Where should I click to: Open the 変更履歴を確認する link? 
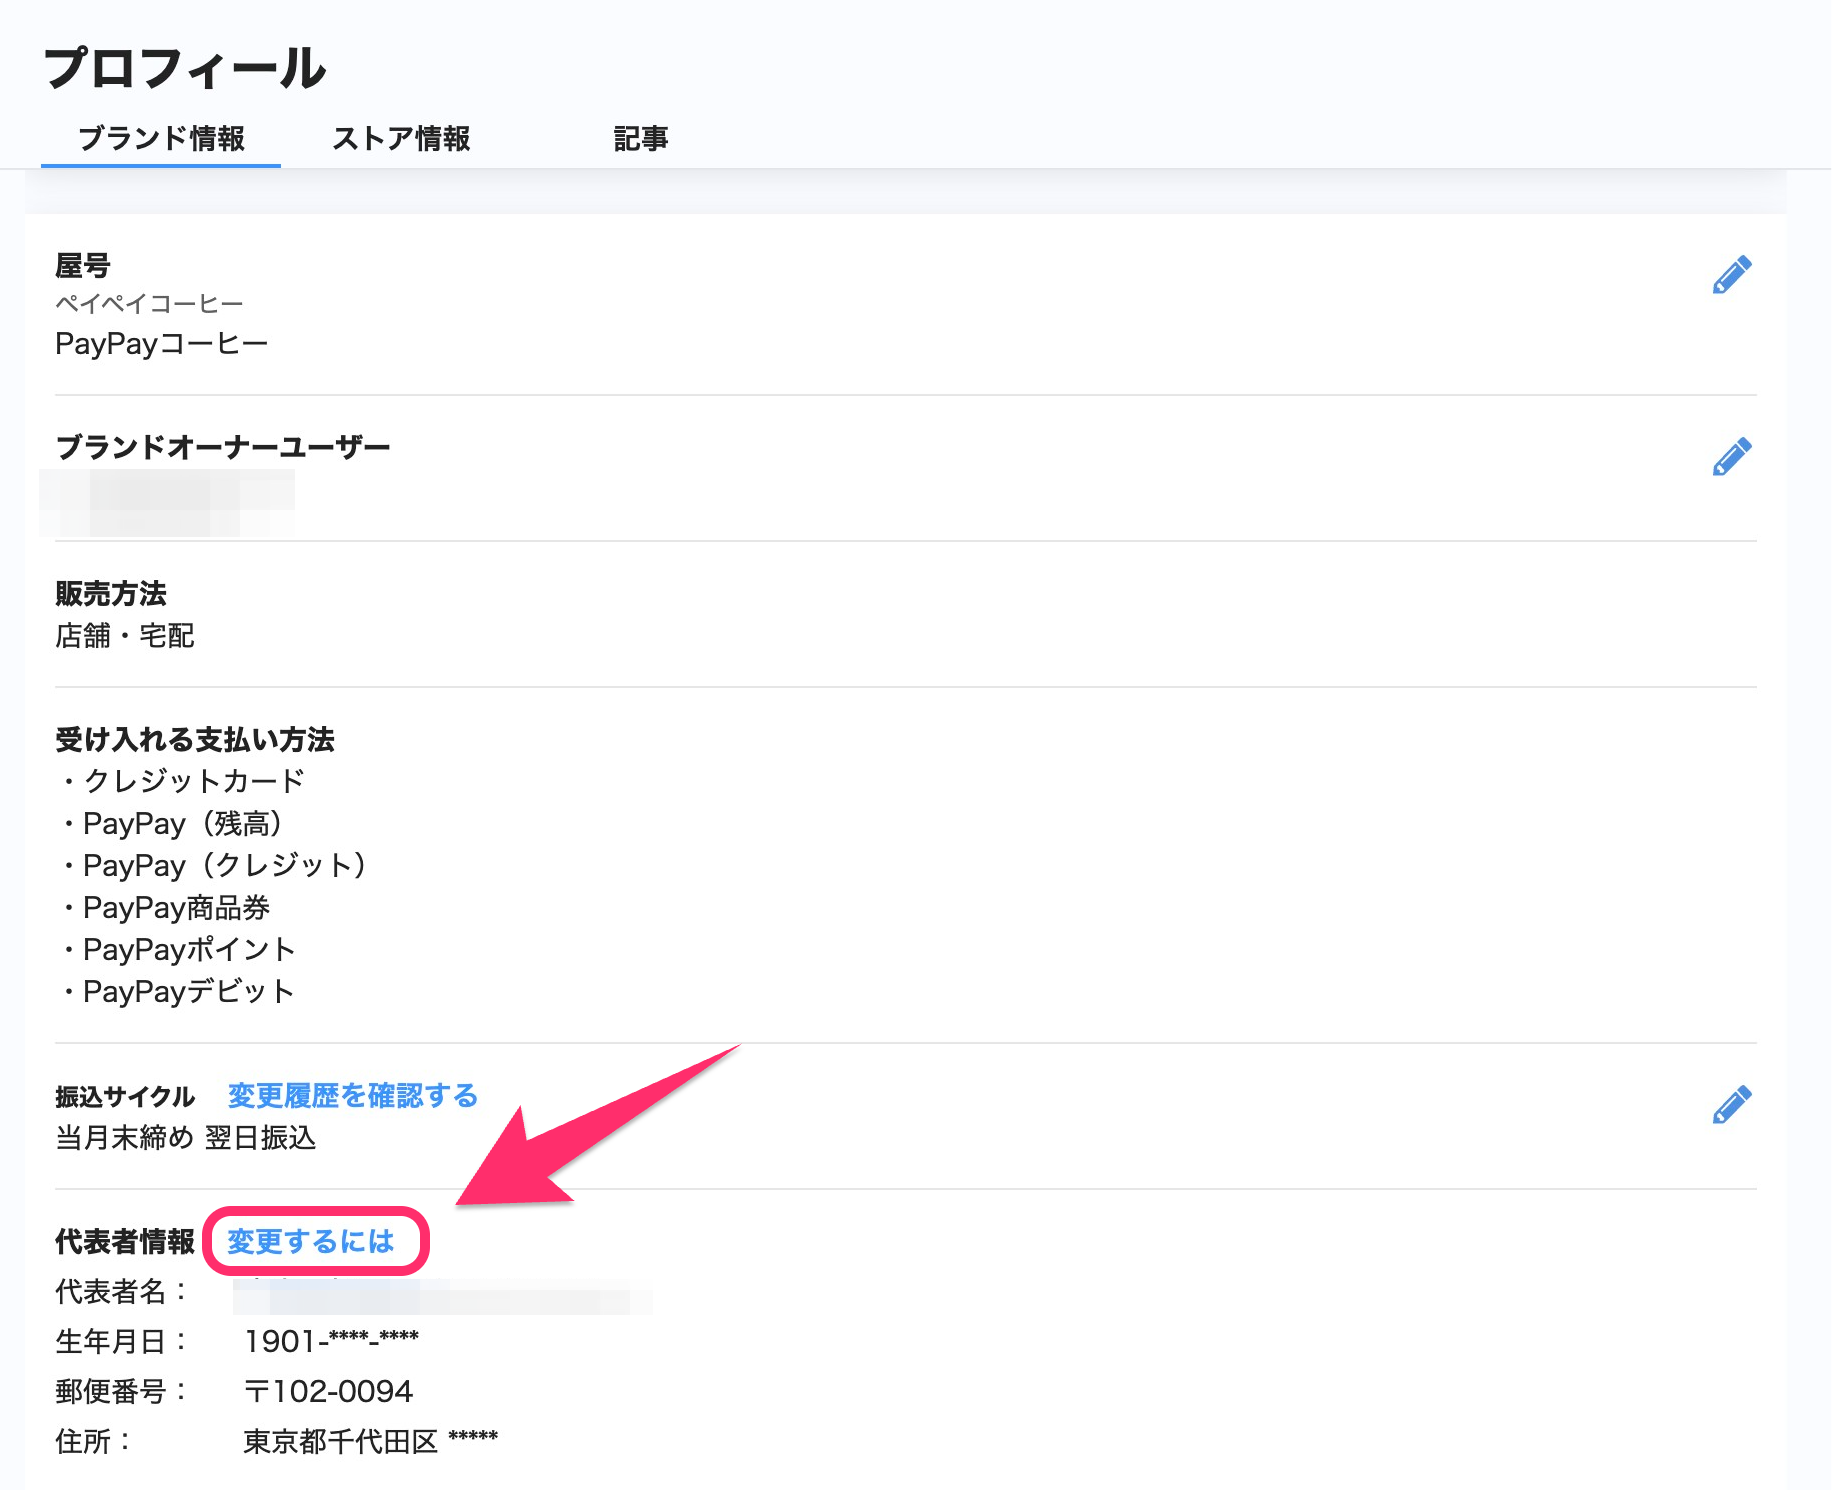352,1096
